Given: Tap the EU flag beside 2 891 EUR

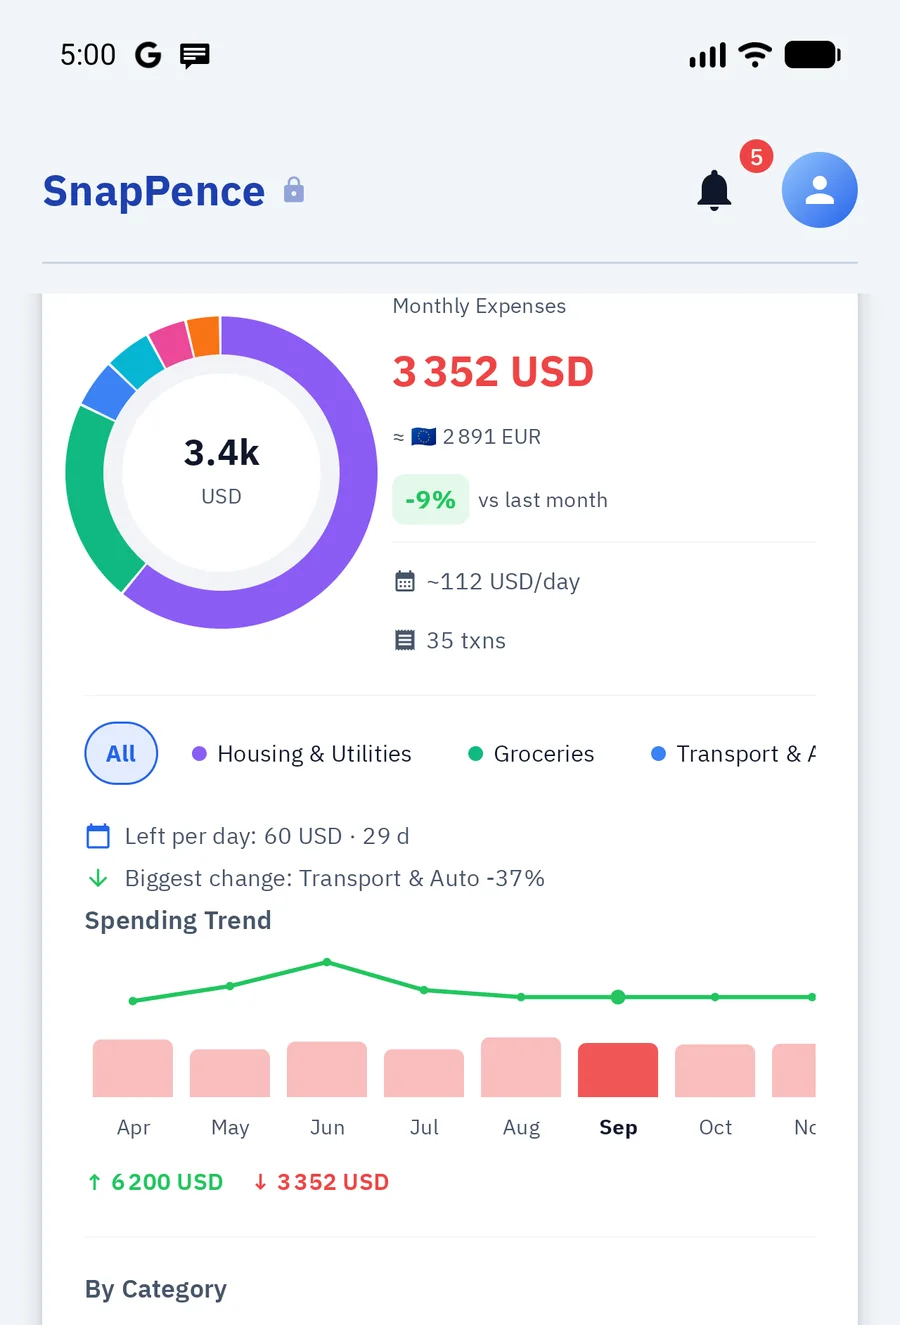Looking at the screenshot, I should pos(424,437).
